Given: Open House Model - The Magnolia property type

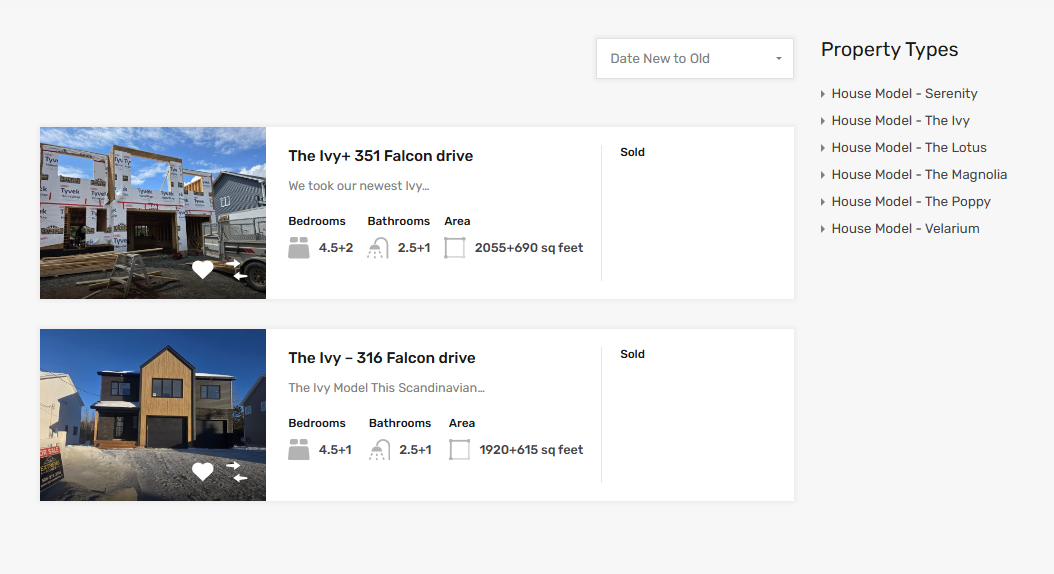Looking at the screenshot, I should tap(919, 175).
